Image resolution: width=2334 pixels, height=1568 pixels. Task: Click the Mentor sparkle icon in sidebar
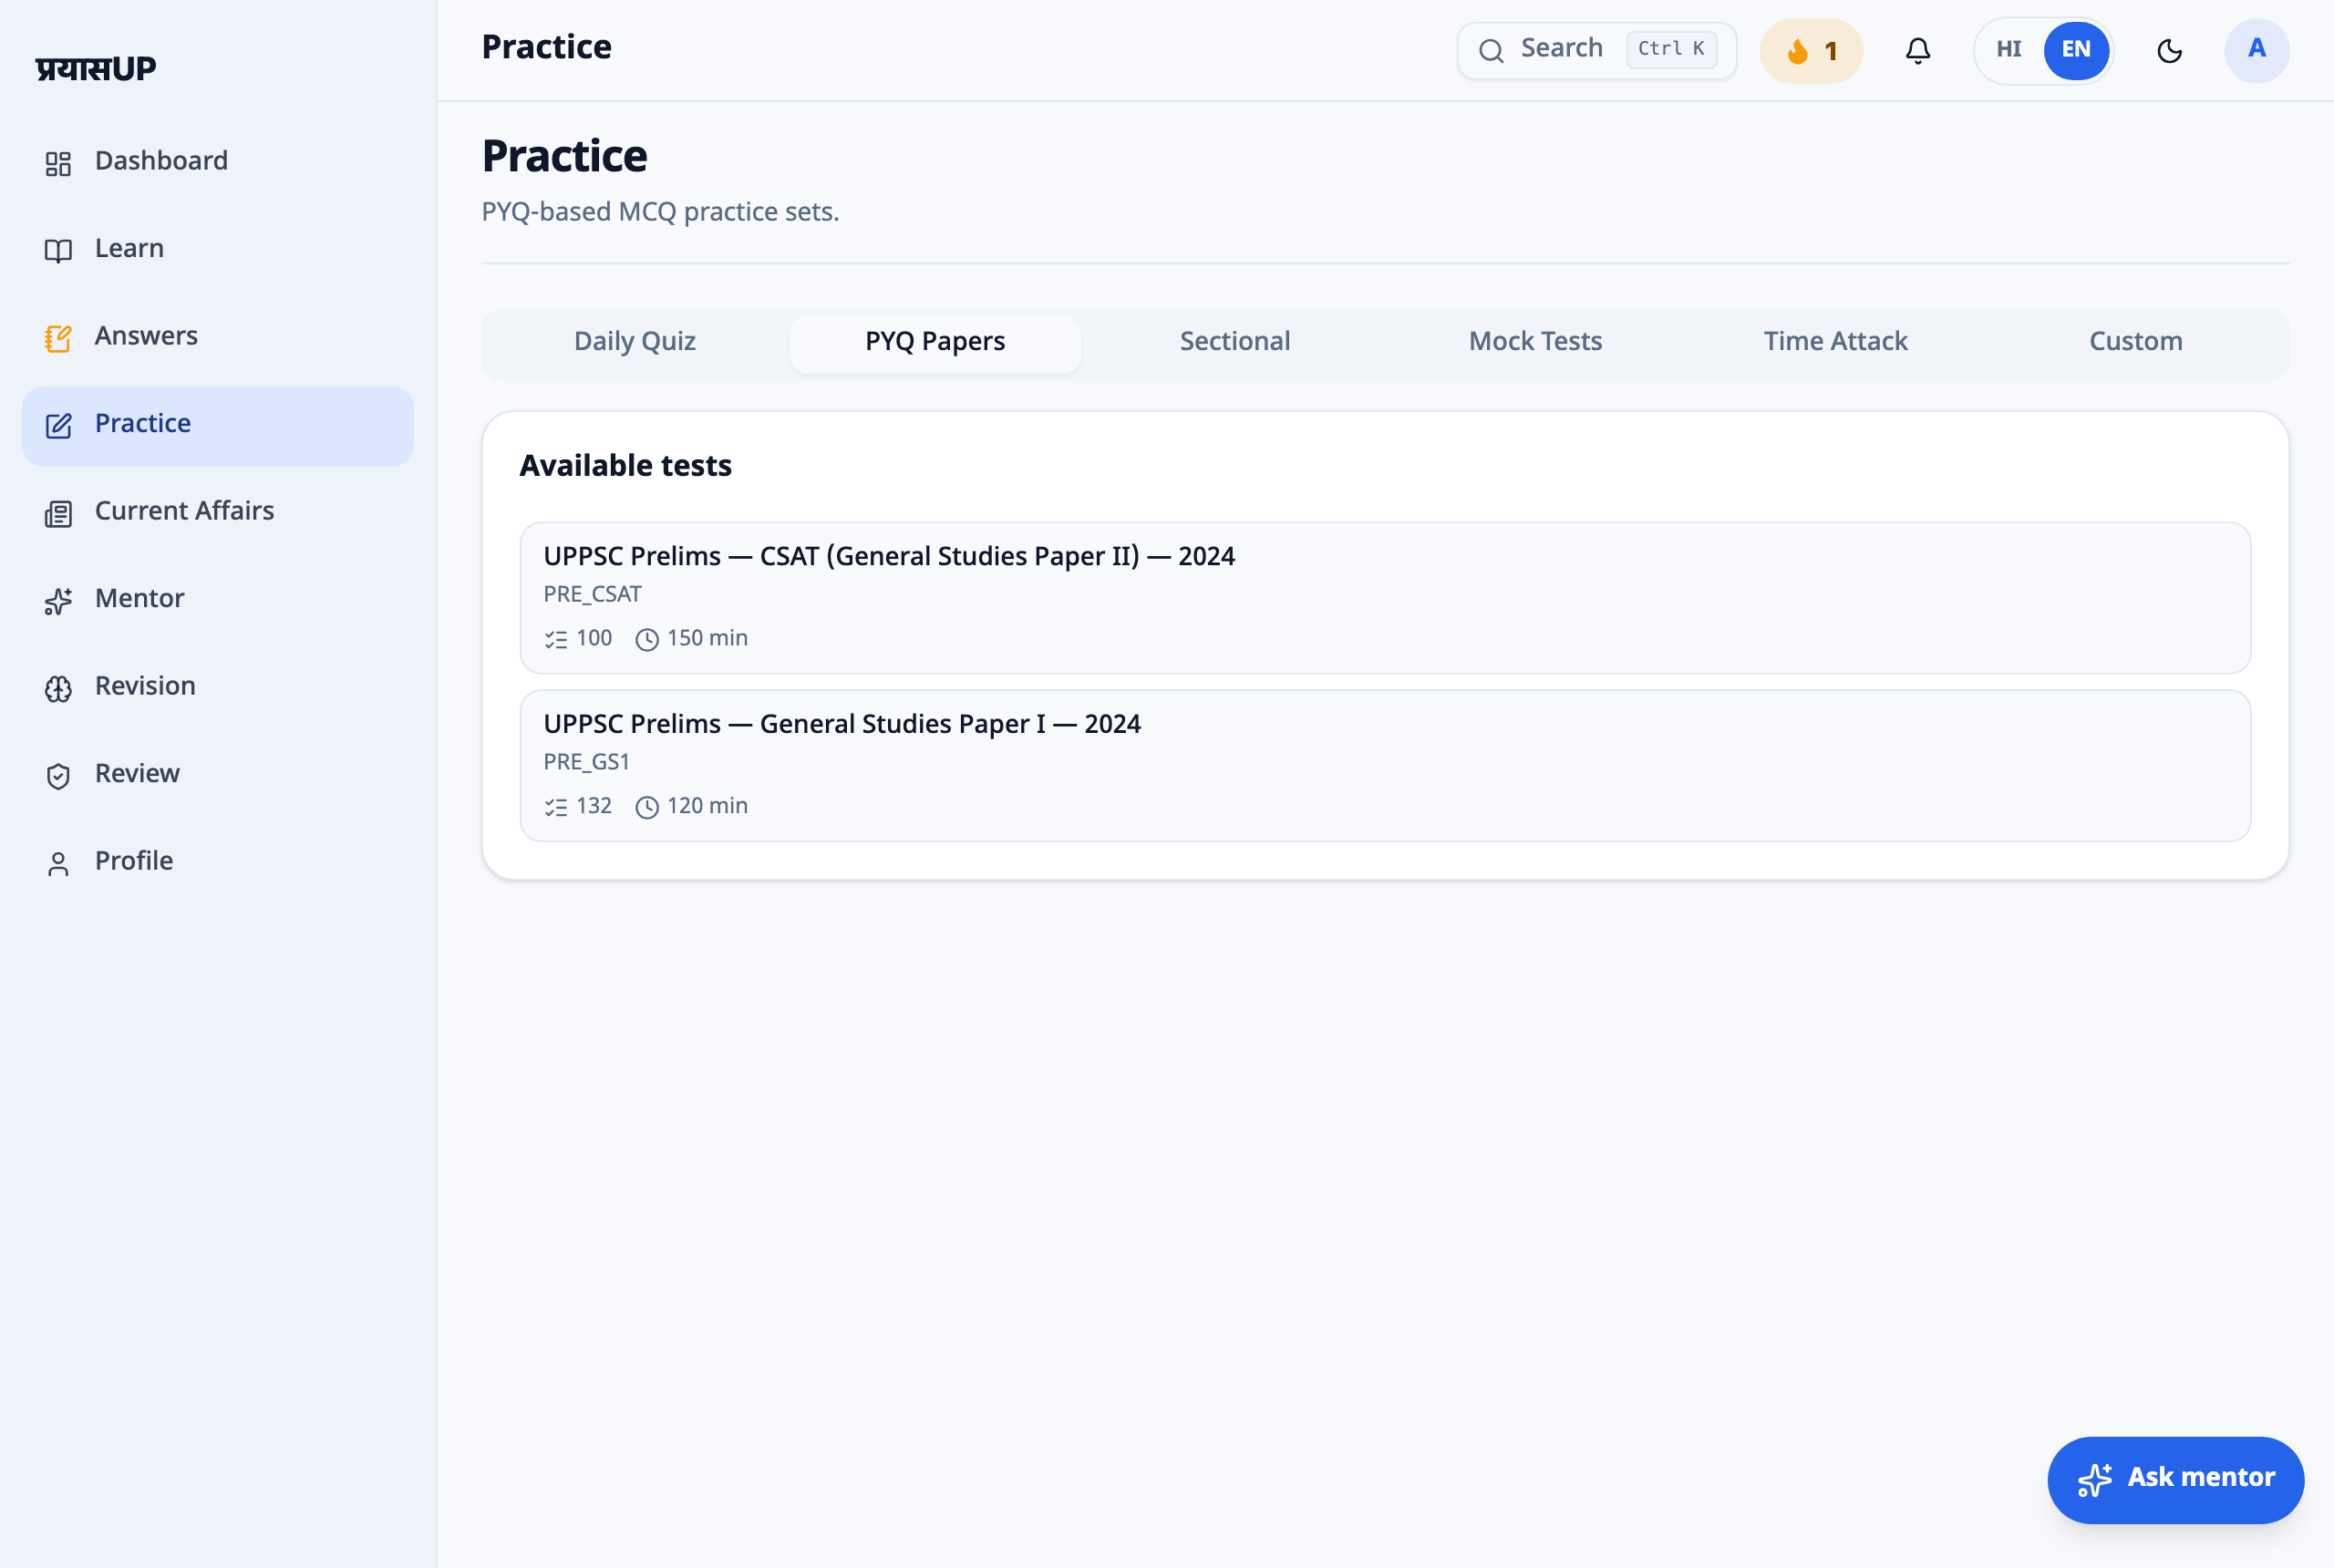click(x=58, y=600)
